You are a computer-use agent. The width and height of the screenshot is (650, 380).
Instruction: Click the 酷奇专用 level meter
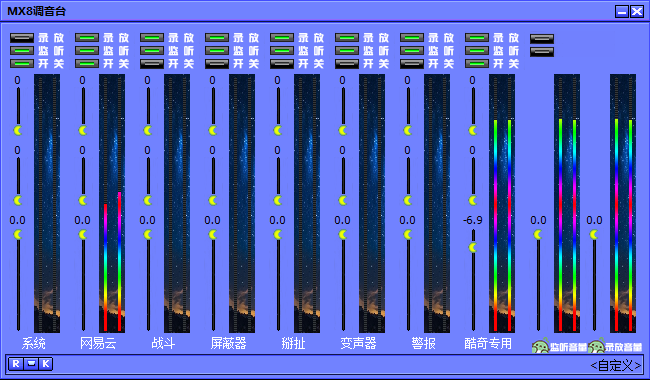click(x=502, y=203)
